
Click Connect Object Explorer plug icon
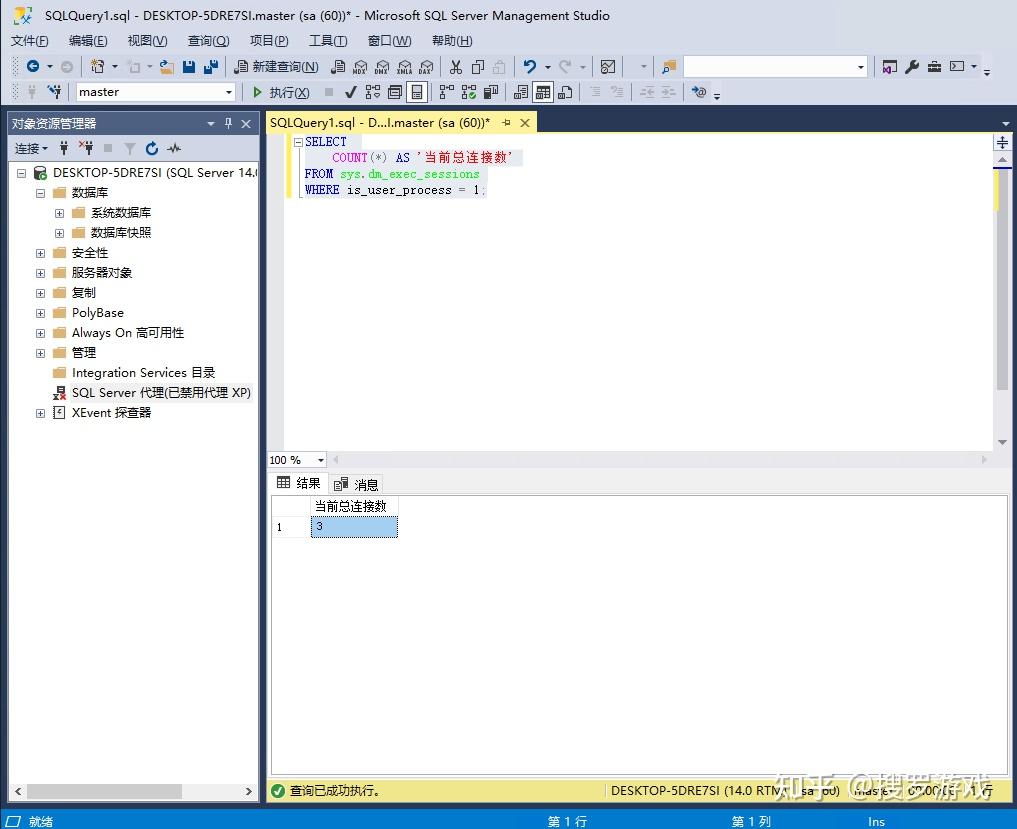point(64,149)
